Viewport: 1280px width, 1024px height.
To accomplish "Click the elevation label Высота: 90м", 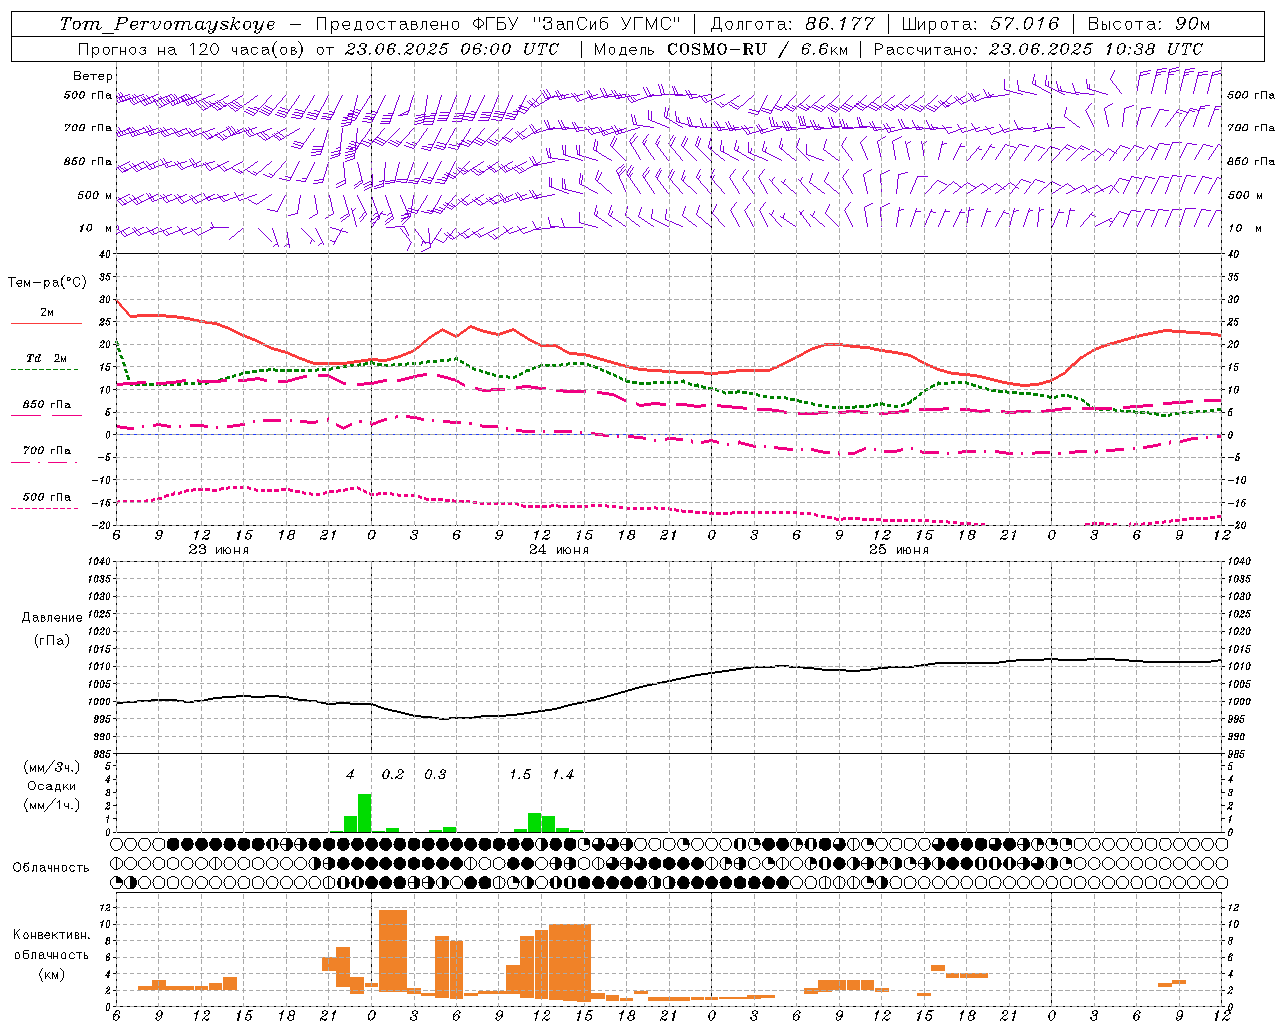I will click(1148, 24).
